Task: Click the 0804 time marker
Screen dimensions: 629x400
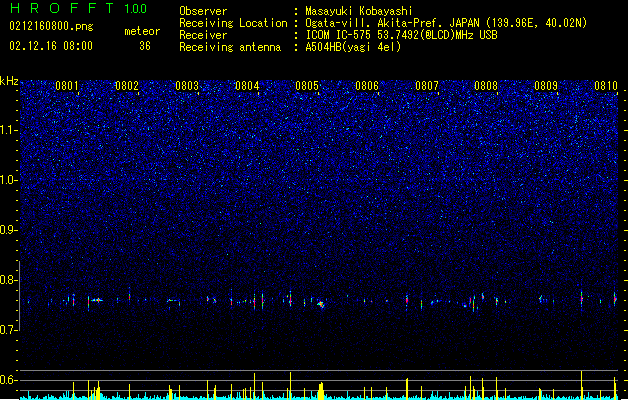Action: point(247,85)
